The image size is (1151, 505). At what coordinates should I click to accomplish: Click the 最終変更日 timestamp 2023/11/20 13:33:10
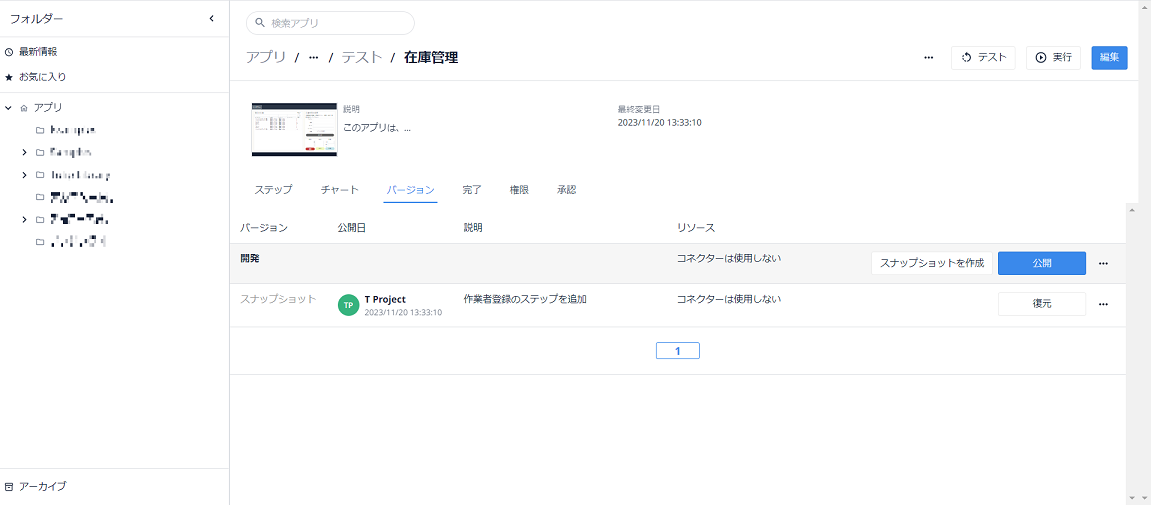660,123
